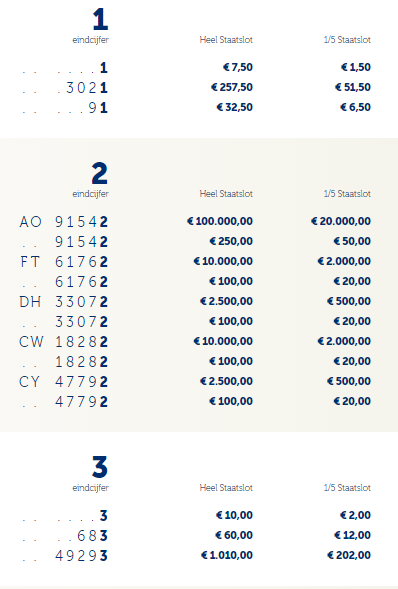
Task: Click the € 257,50 prize amount
Action: tap(232, 87)
